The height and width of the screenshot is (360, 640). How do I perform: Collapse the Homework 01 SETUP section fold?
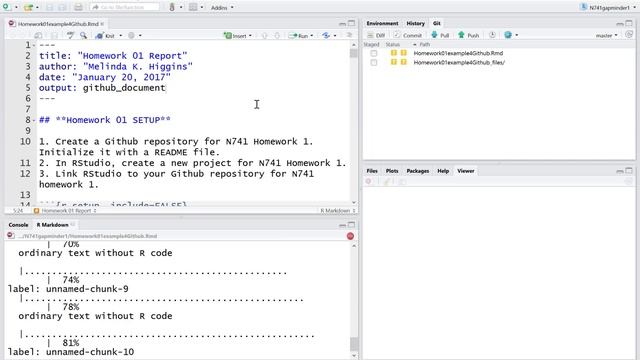click(x=34, y=120)
